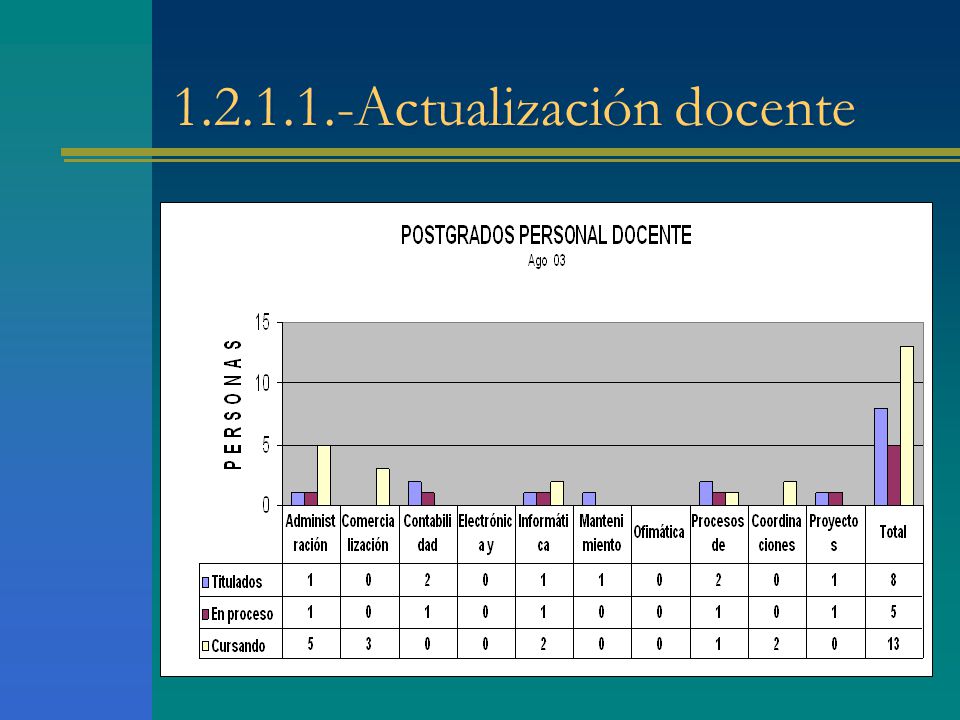This screenshot has width=960, height=720.
Task: Click the Comercialización Cursando value "3"
Action: coord(368,643)
